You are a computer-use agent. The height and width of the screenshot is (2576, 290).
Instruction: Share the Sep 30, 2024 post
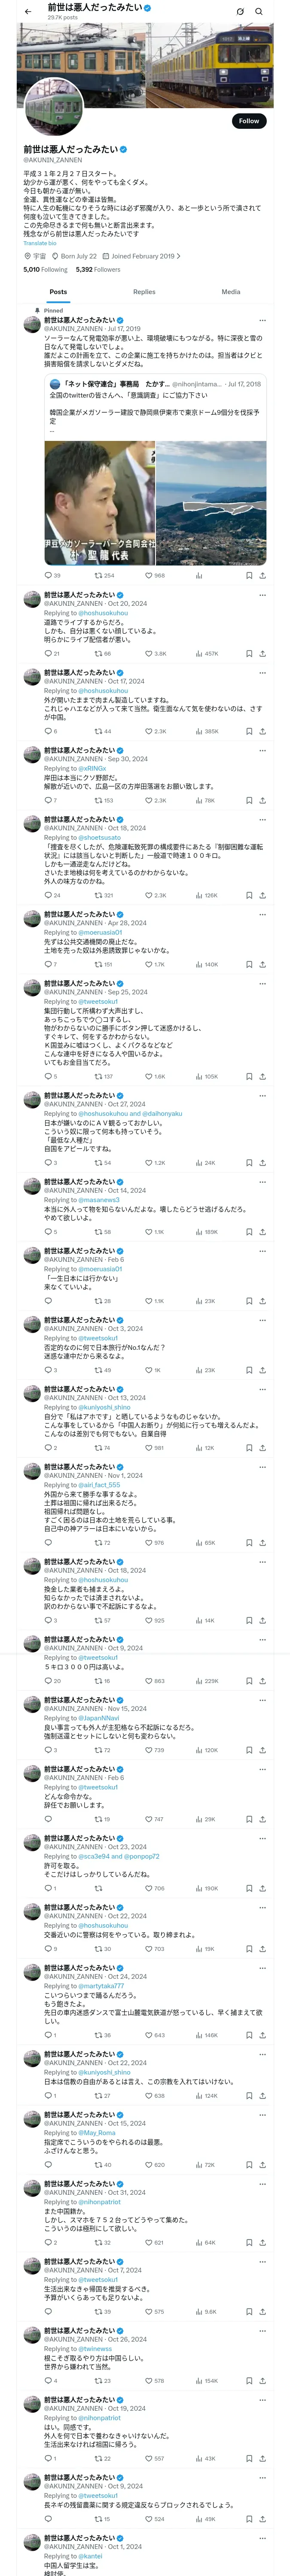(x=262, y=800)
